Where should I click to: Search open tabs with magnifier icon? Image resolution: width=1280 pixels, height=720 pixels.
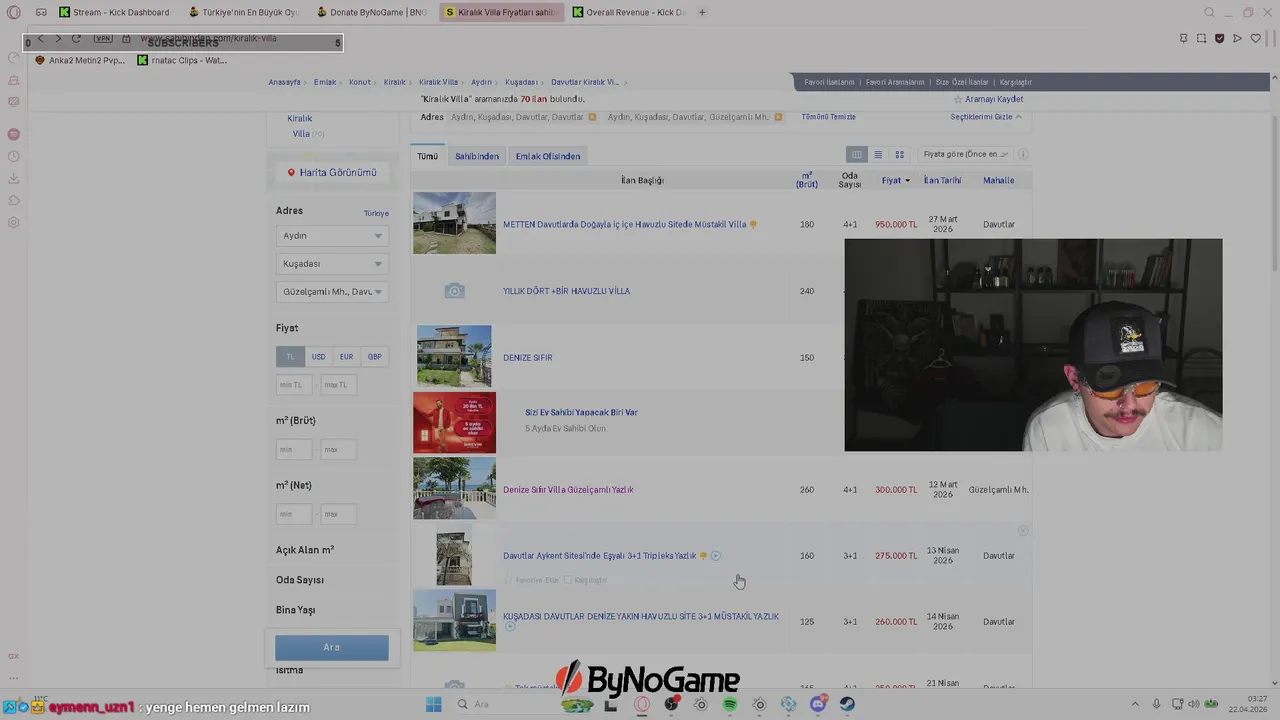coord(1209,12)
